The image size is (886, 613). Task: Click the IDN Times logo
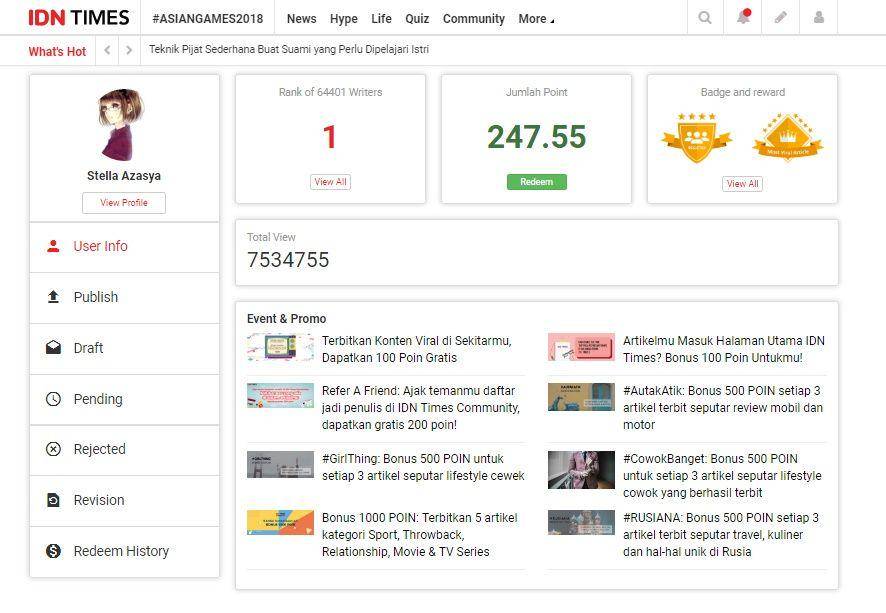(79, 18)
